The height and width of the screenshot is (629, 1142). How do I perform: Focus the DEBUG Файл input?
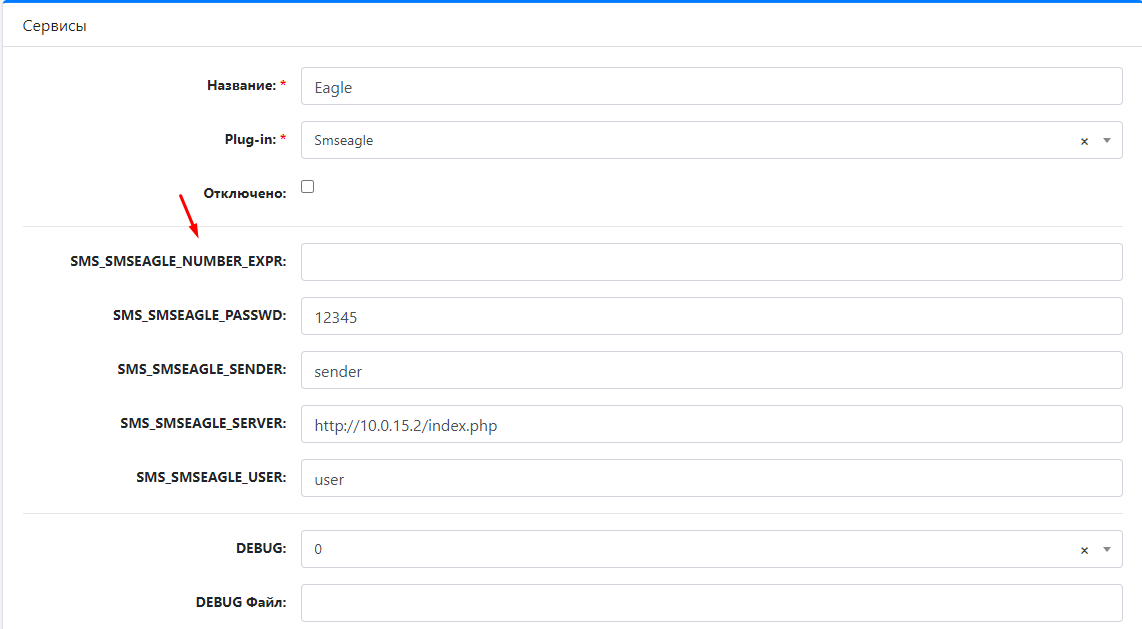pyautogui.click(x=712, y=603)
